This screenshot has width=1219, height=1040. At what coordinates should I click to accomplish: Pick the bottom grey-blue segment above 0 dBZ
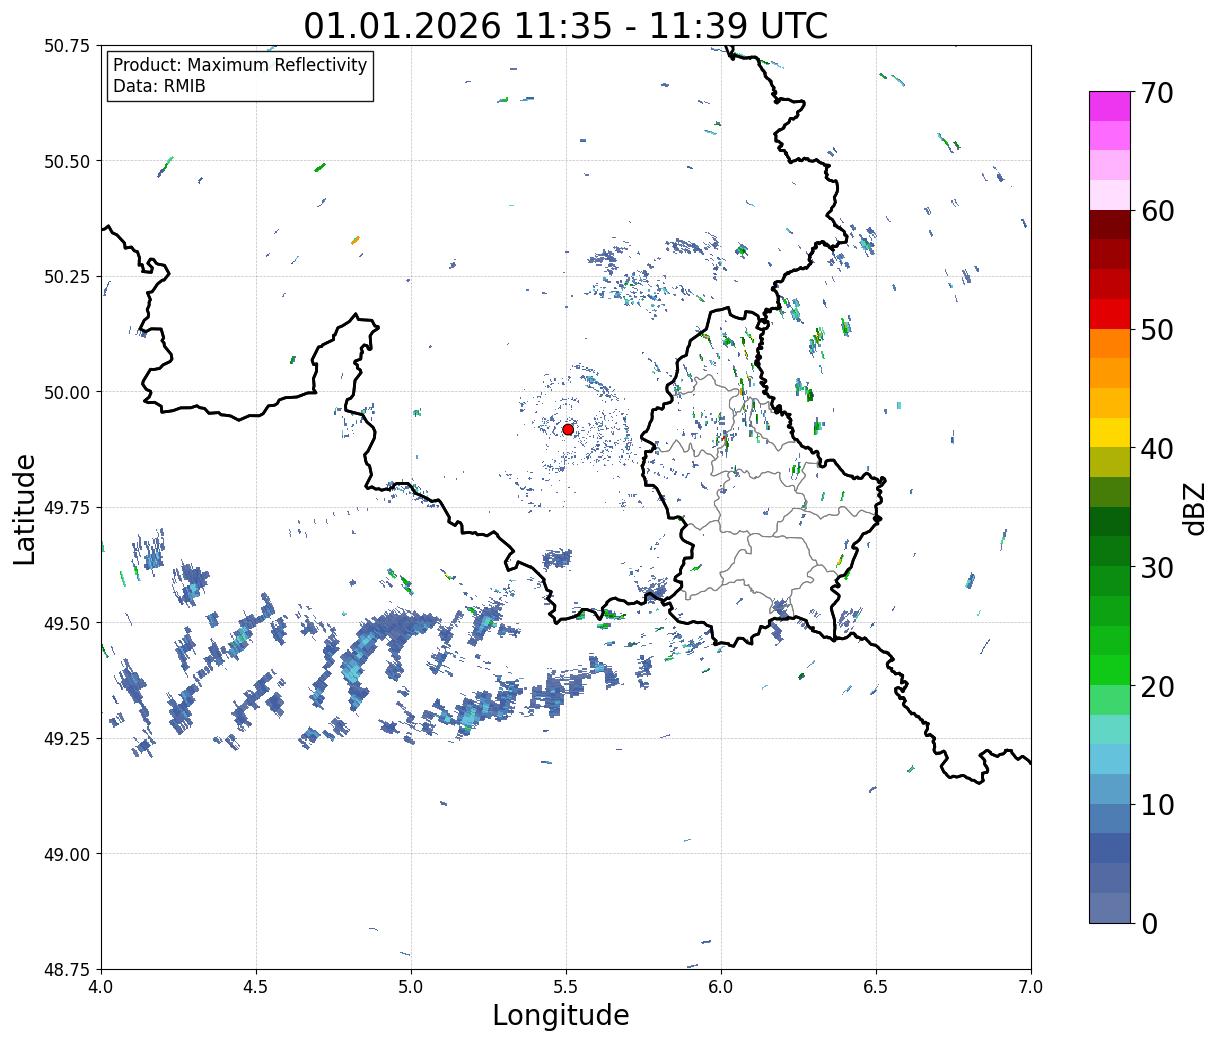[1109, 907]
